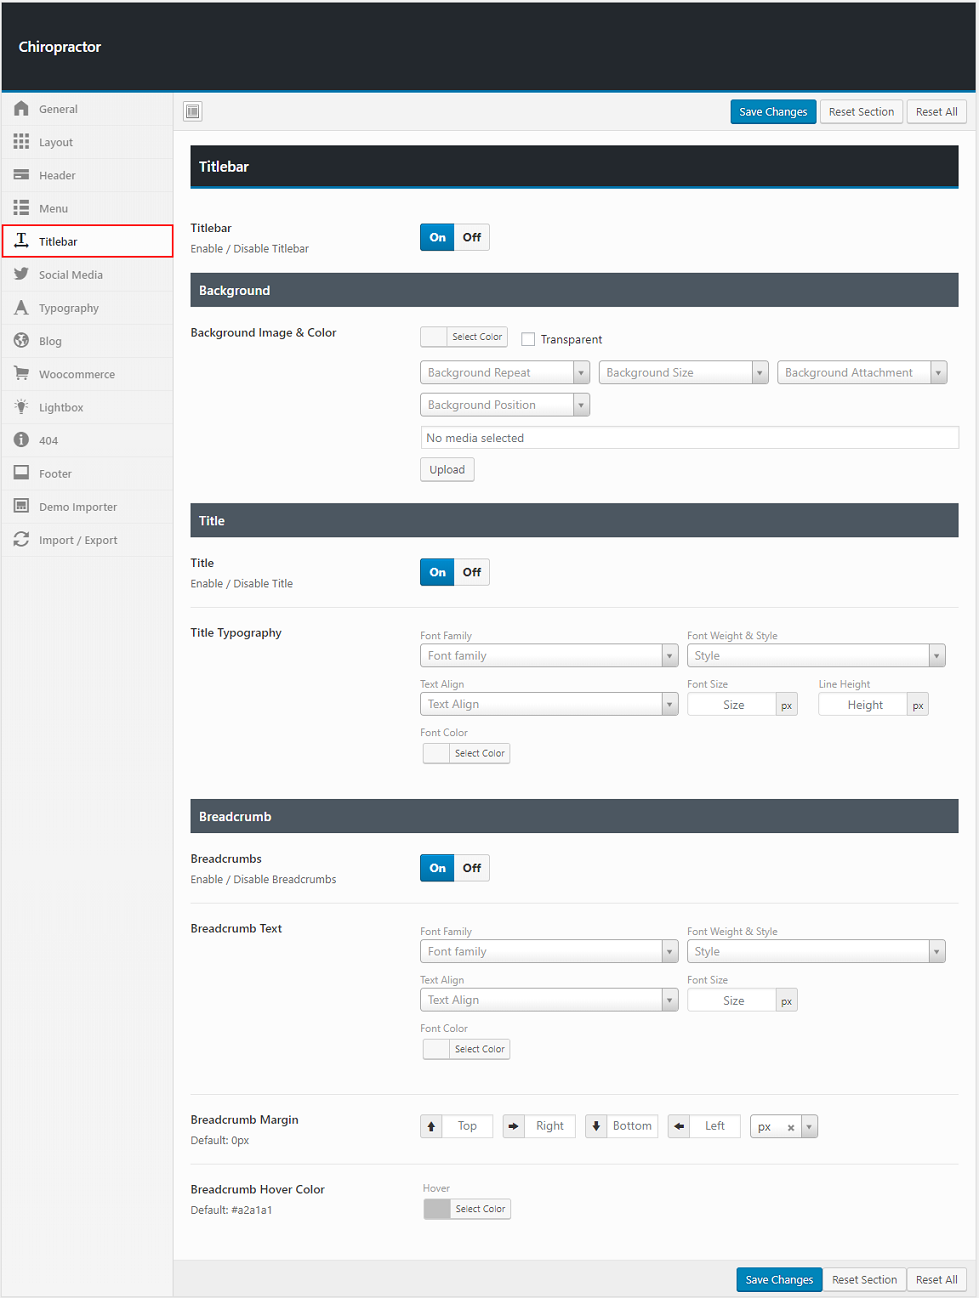Pick the Breadcrumb Hover Color swatch
This screenshot has height=1298, width=979.
click(x=437, y=1209)
